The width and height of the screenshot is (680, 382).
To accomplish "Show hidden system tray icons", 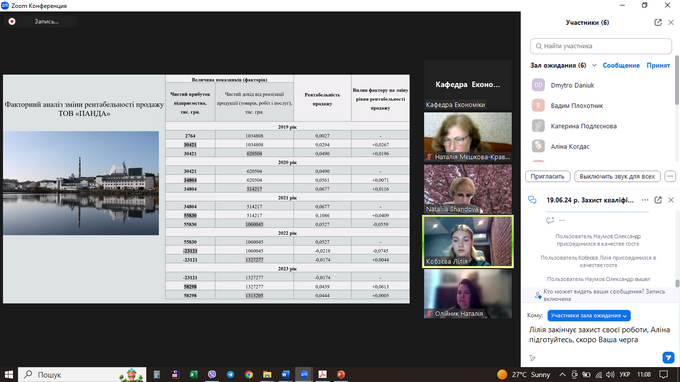I will click(x=562, y=375).
